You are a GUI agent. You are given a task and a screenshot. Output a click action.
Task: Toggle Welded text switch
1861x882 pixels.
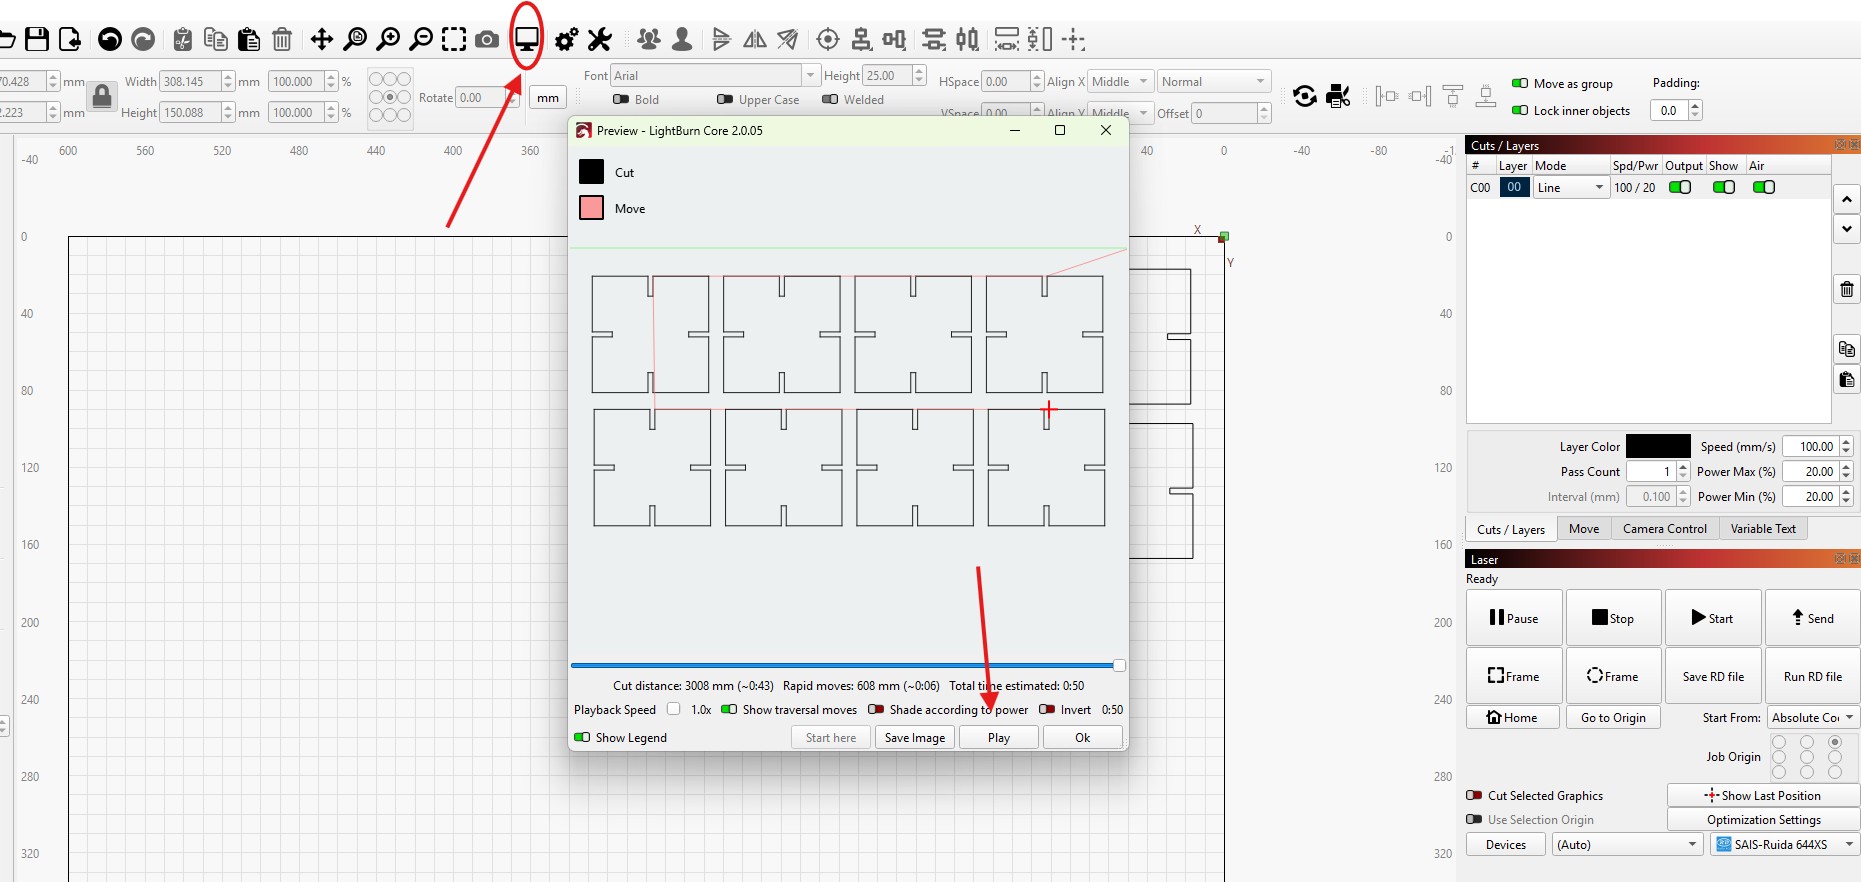830,99
